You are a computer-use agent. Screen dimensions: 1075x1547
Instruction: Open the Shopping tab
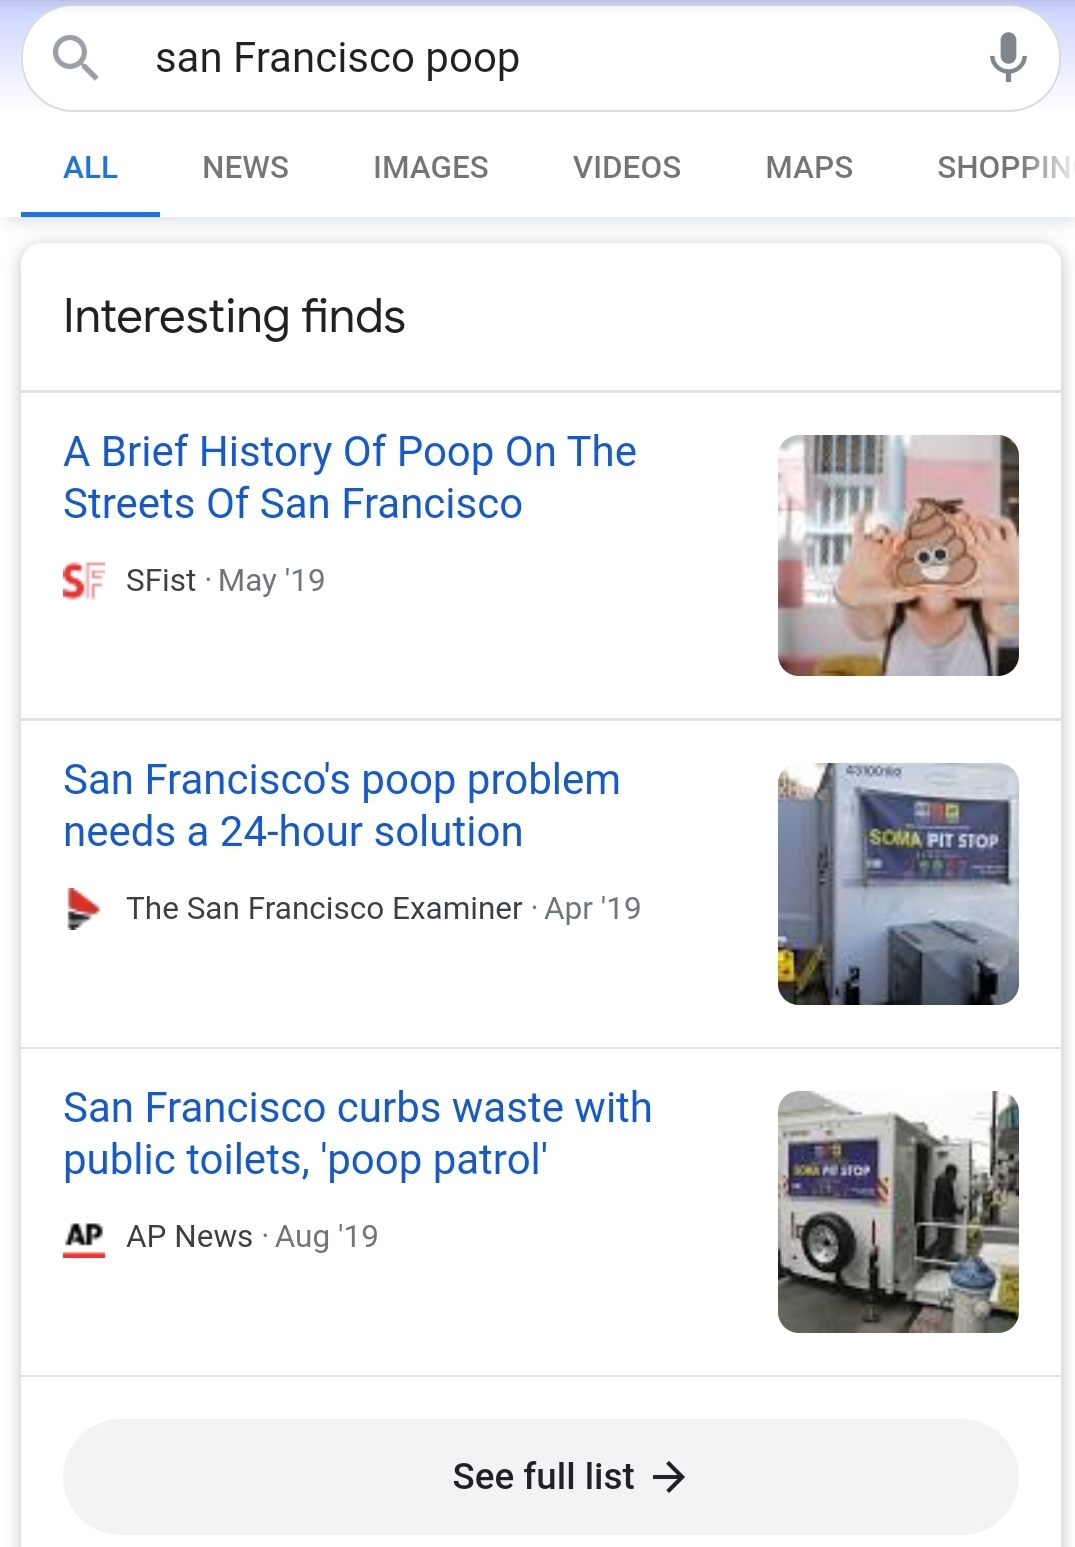coord(1003,167)
